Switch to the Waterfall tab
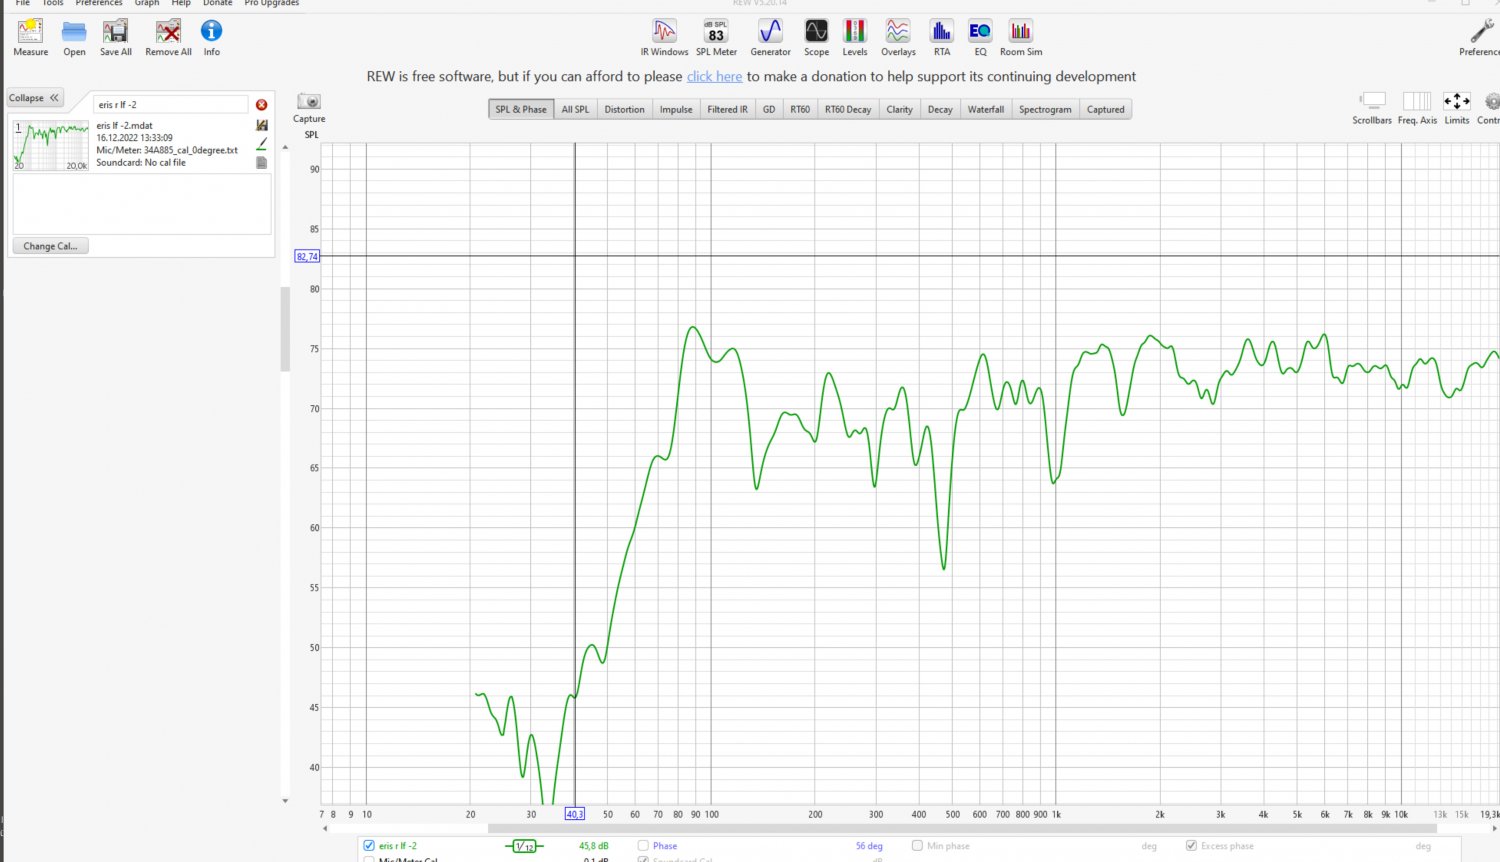Image resolution: width=1500 pixels, height=862 pixels. pos(985,109)
